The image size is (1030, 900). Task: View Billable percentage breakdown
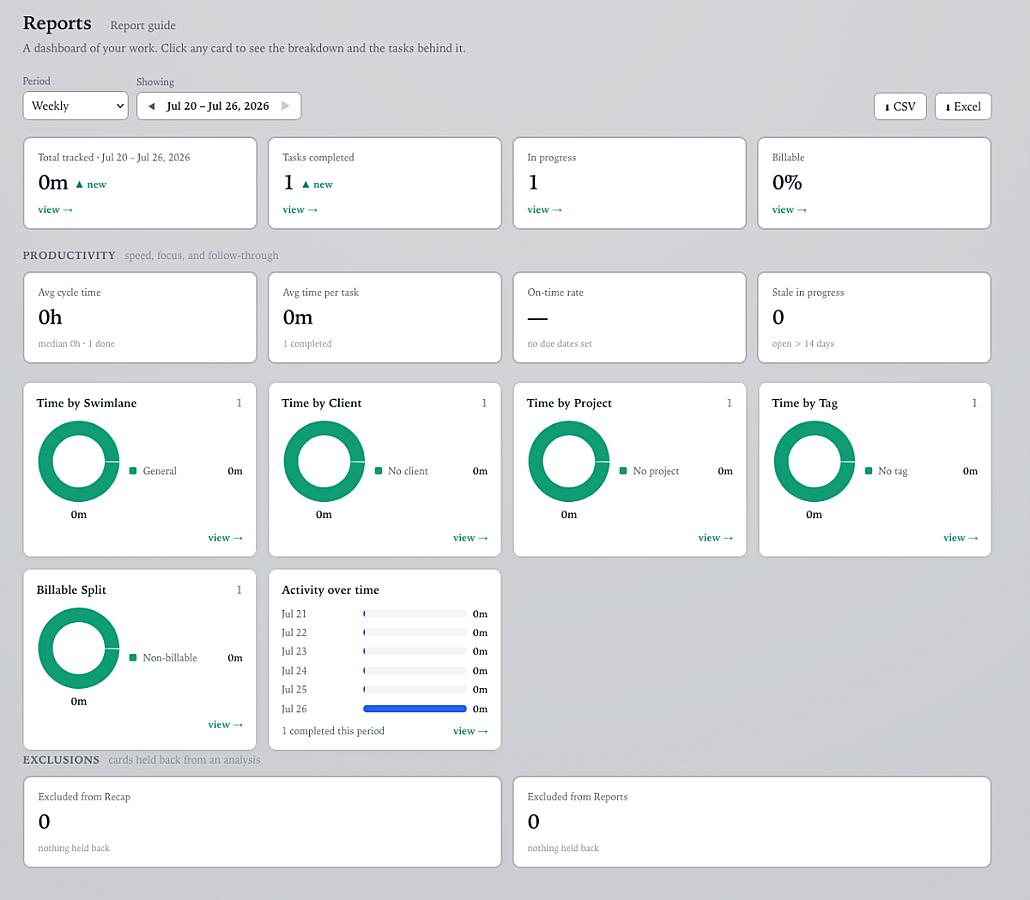coord(789,210)
